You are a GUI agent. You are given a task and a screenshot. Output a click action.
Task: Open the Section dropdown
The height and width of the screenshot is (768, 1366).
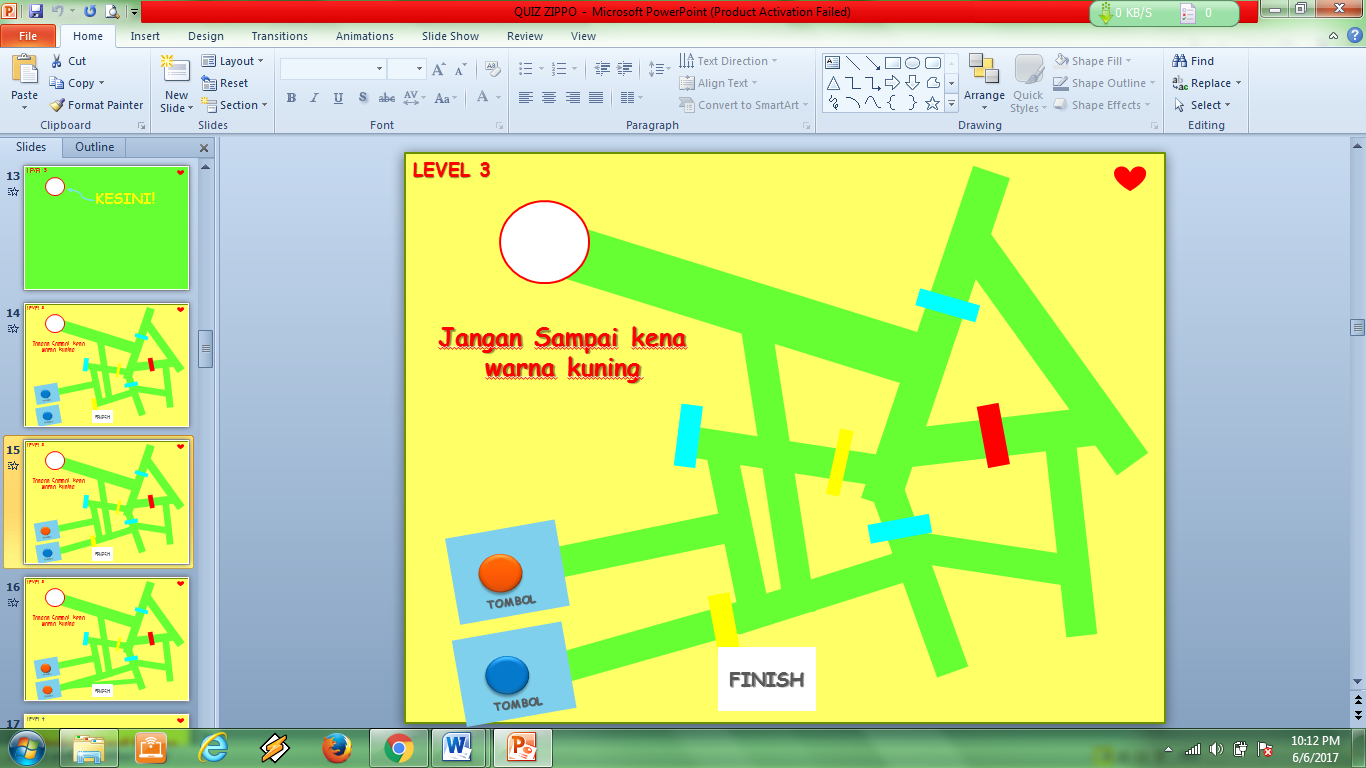(x=235, y=105)
